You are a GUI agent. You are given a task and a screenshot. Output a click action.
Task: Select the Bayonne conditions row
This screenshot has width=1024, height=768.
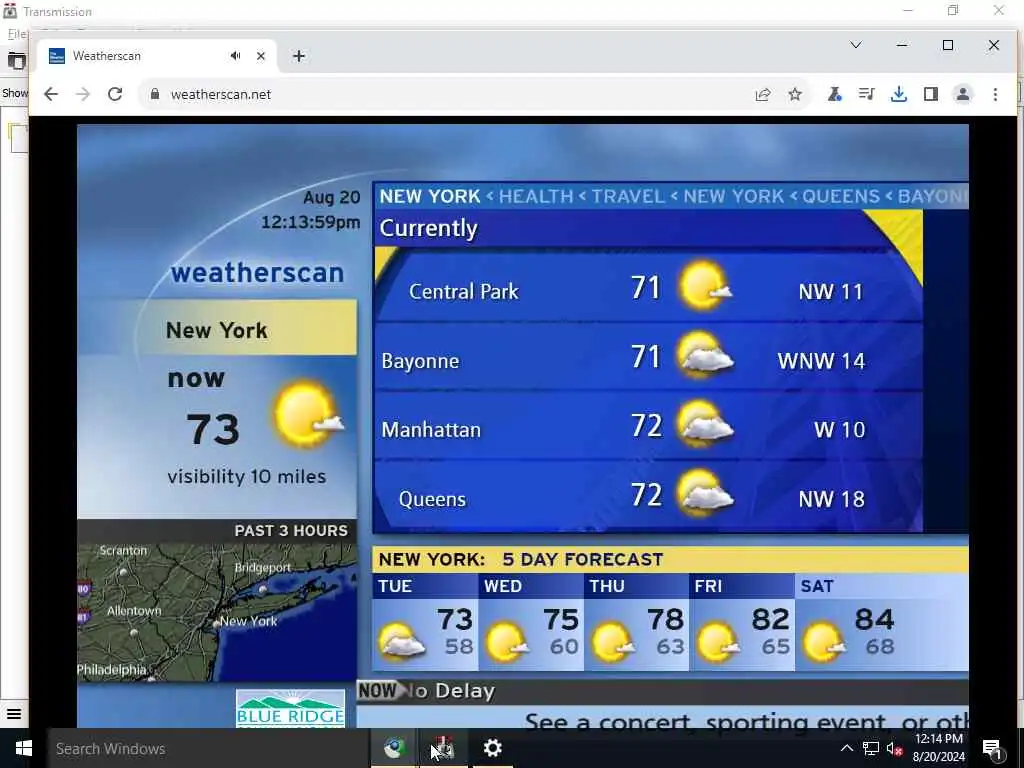(648, 357)
